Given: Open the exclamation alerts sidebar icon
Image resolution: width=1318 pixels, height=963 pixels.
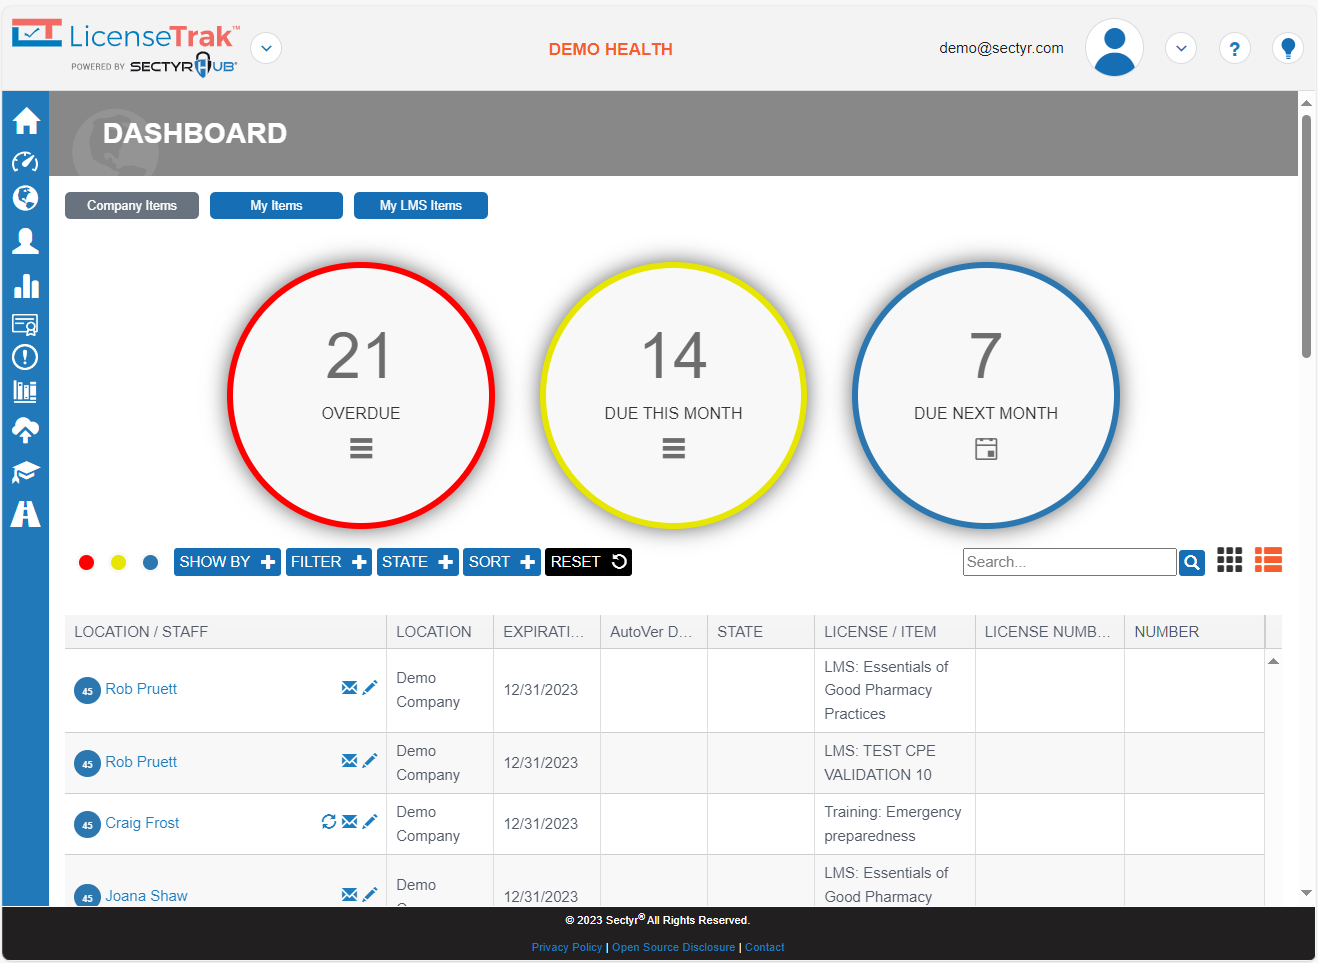Looking at the screenshot, I should tap(25, 357).
